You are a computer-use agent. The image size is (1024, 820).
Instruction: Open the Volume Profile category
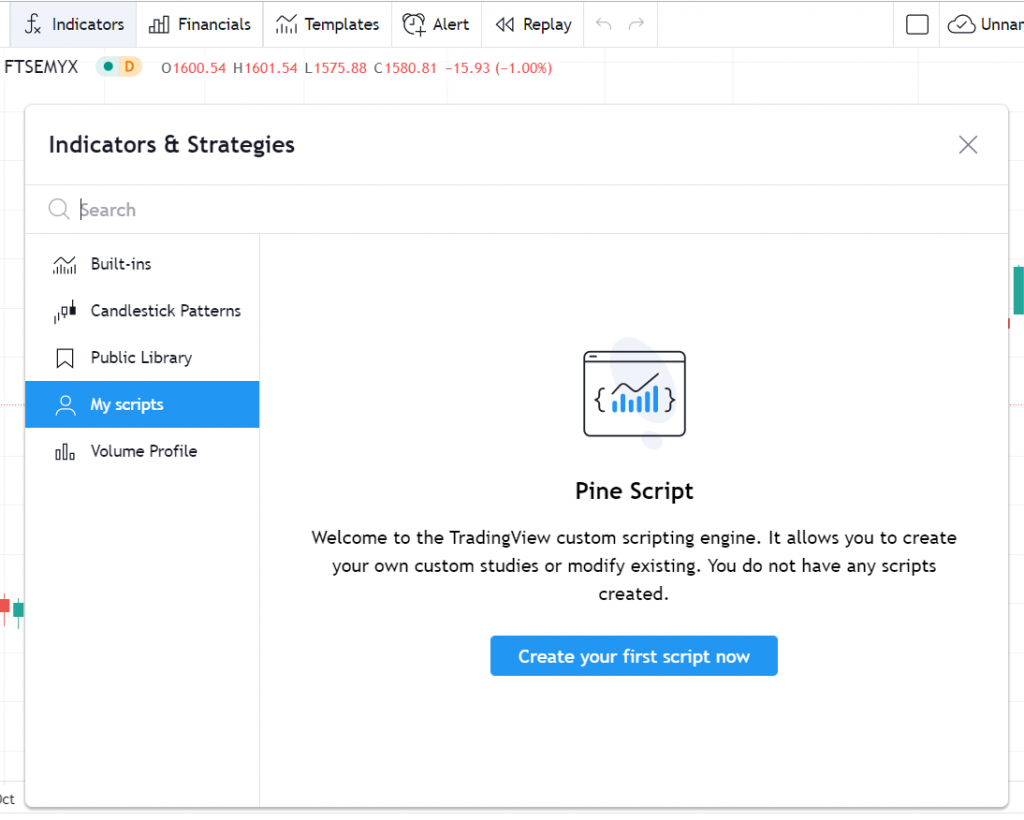click(x=143, y=451)
